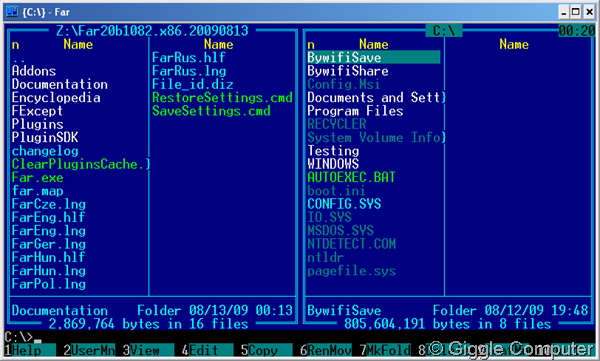Select the System Volume Information folder
Image resolution: width=600 pixels, height=361 pixels.
377,137
